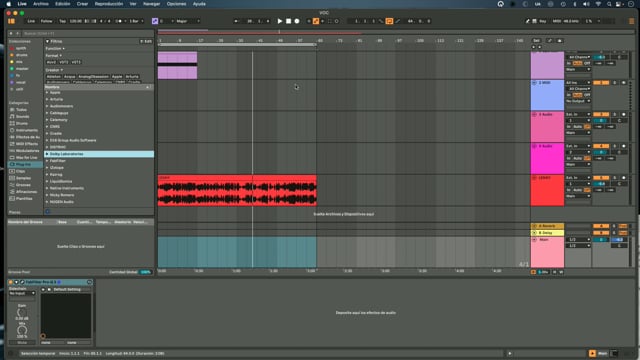Collapse the Filtros disclosure triangle

(47, 41)
